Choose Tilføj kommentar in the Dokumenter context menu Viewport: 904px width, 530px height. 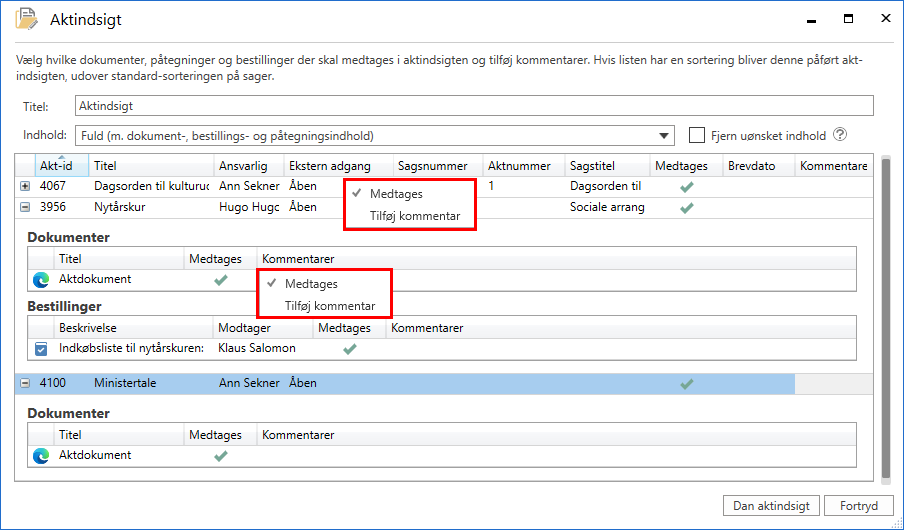pos(330,306)
